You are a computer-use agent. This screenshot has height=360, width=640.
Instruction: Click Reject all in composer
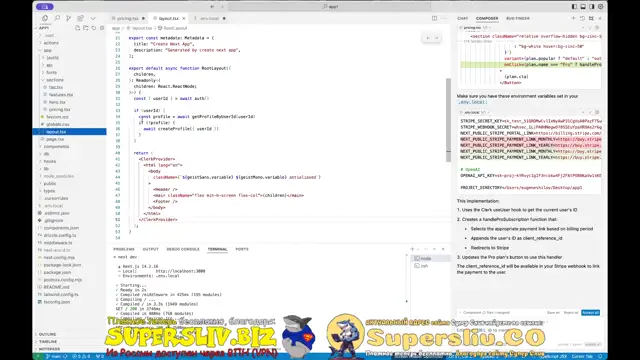coord(571,313)
